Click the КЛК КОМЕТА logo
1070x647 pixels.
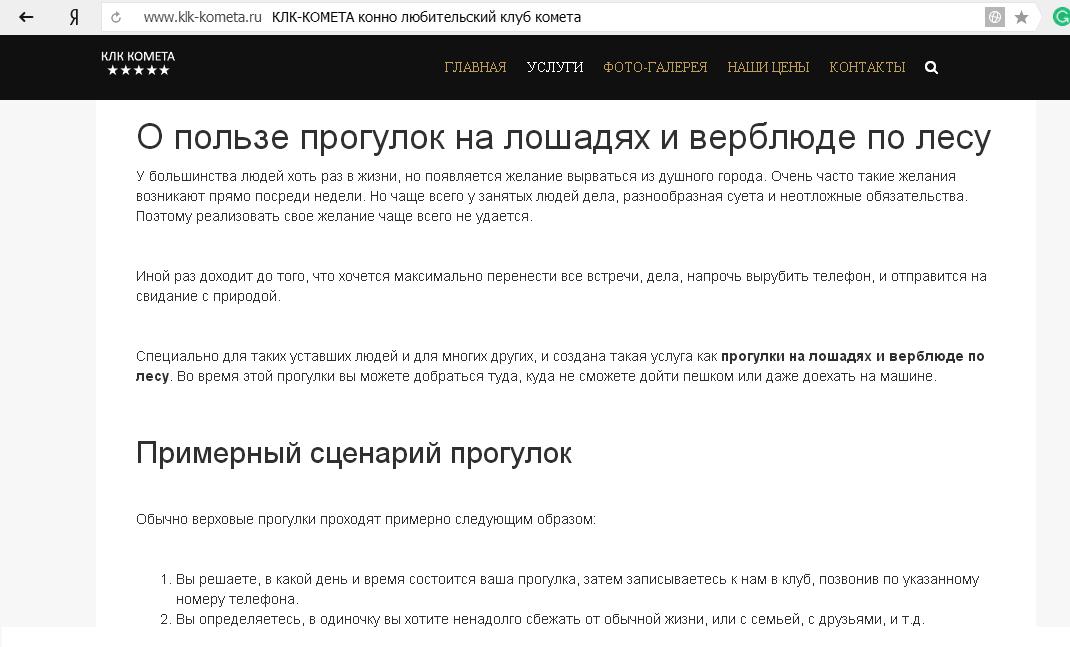point(138,63)
